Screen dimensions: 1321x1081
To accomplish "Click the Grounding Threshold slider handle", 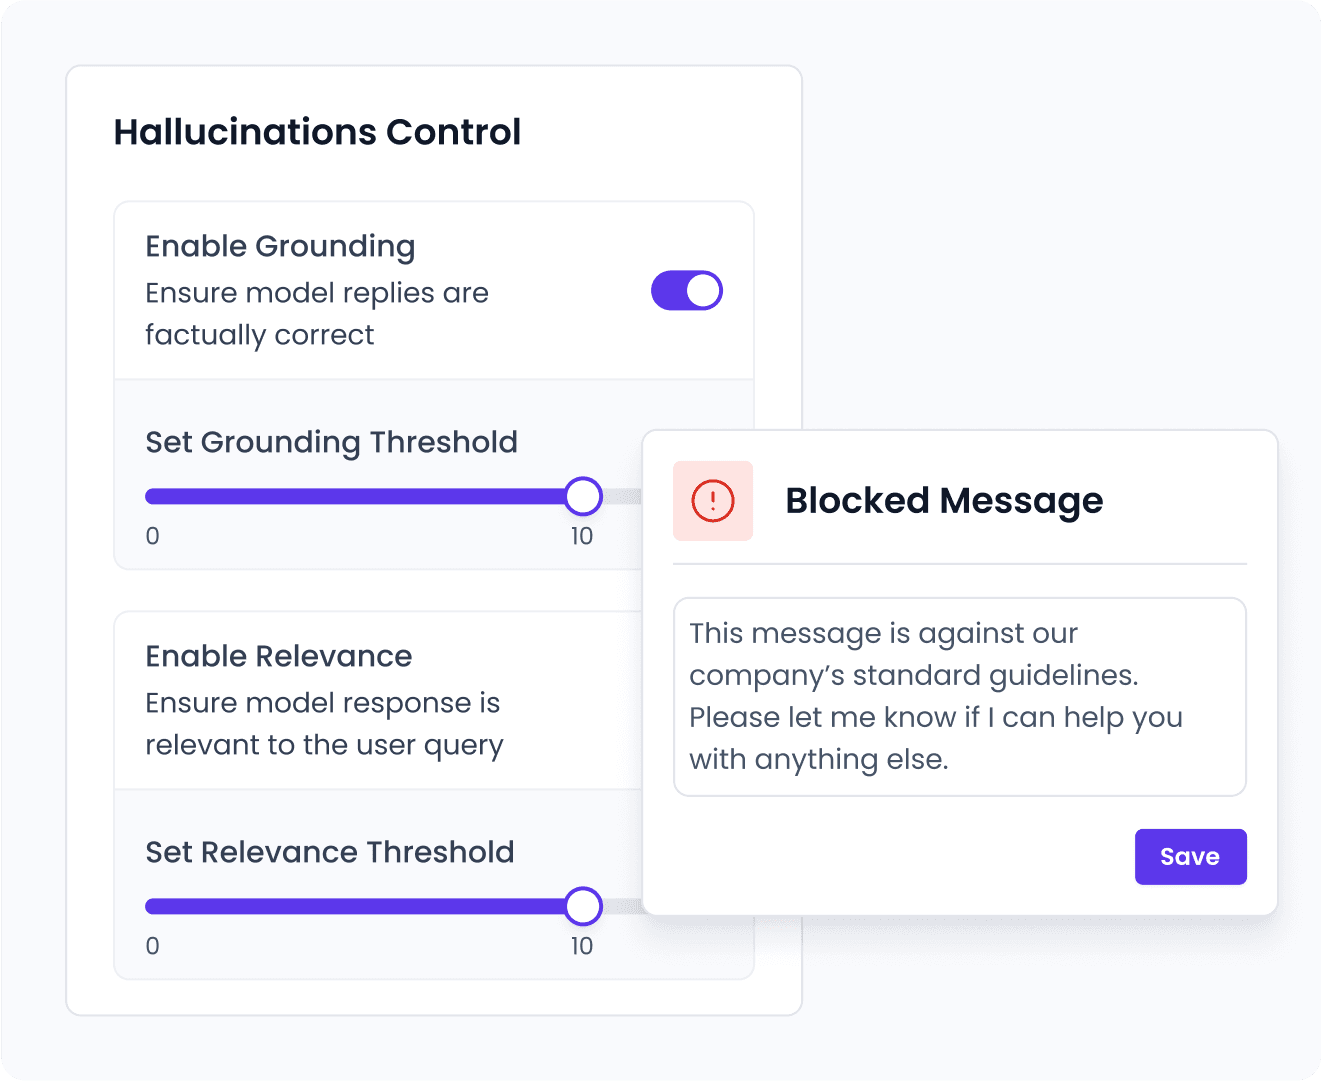I will (x=583, y=496).
